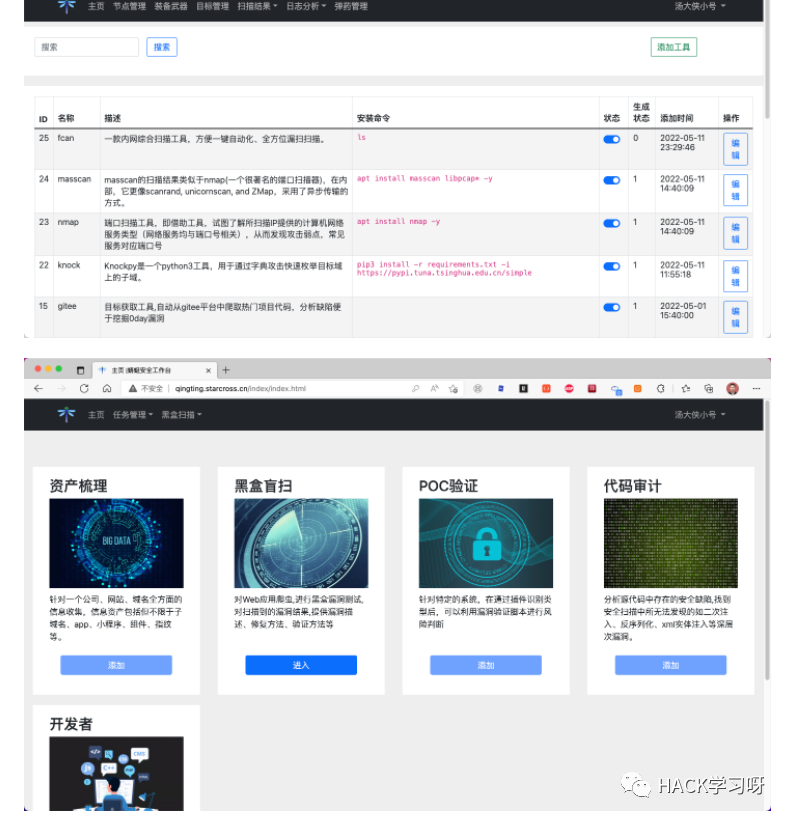Click the key/password icon in address bar
The image size is (790, 820).
pos(416,389)
